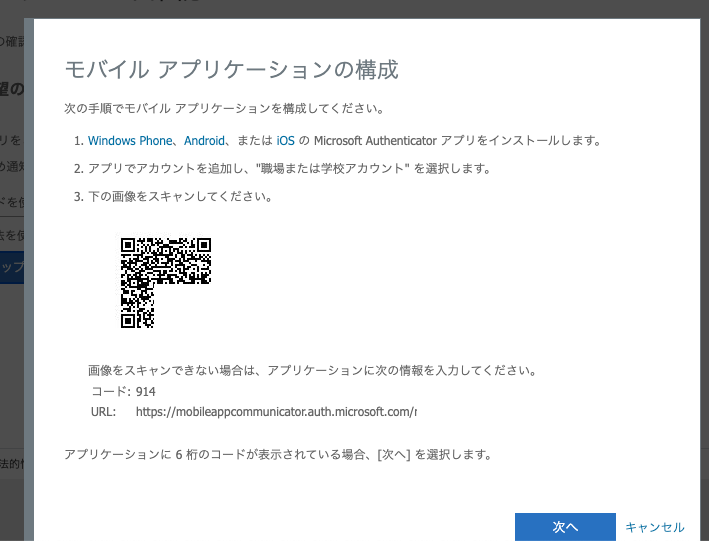Click the 次の手順でモバイル intro sentence
The width and height of the screenshot is (709, 541).
(224, 109)
